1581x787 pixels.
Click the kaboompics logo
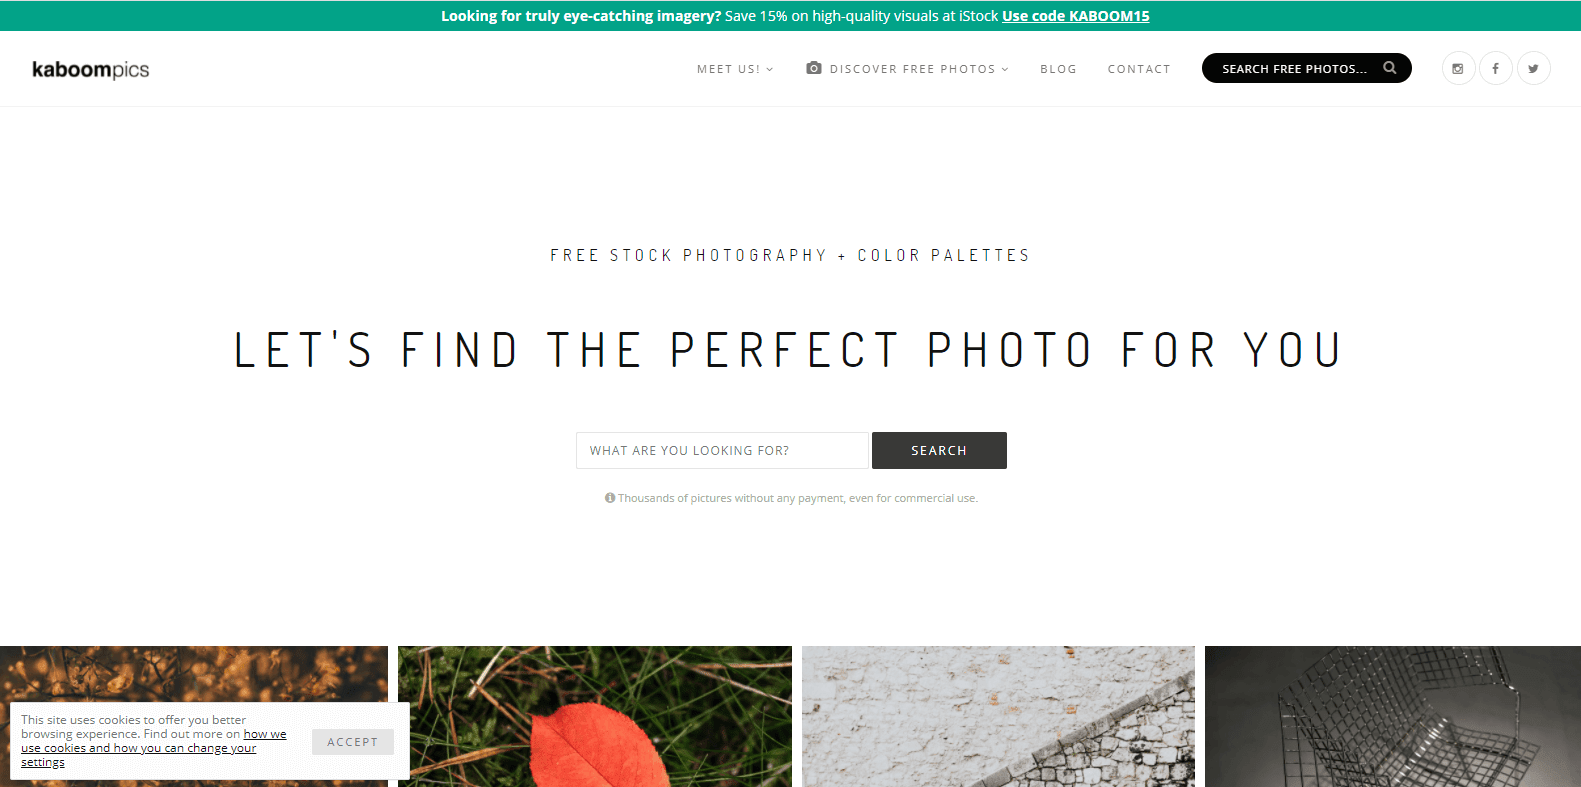91,69
